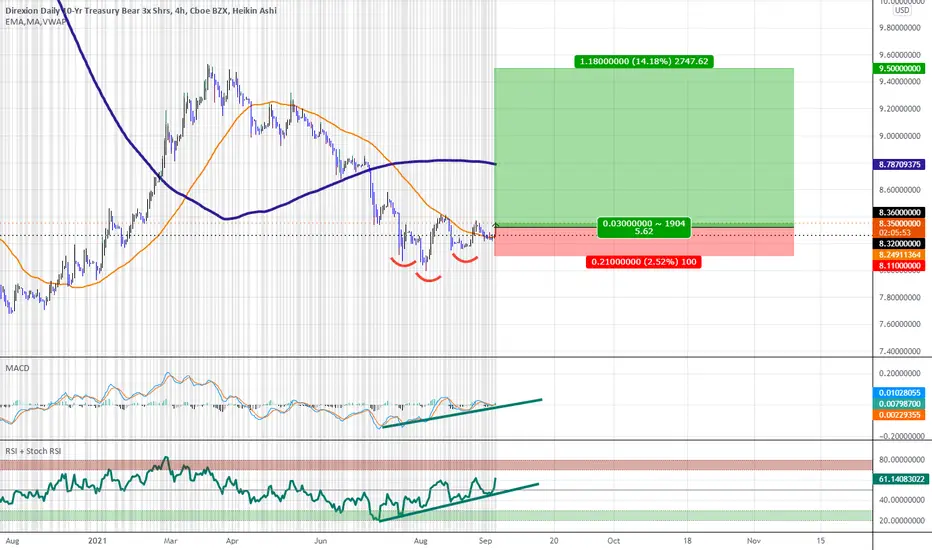Click the 8.11000000 red stop price tag

900,266
